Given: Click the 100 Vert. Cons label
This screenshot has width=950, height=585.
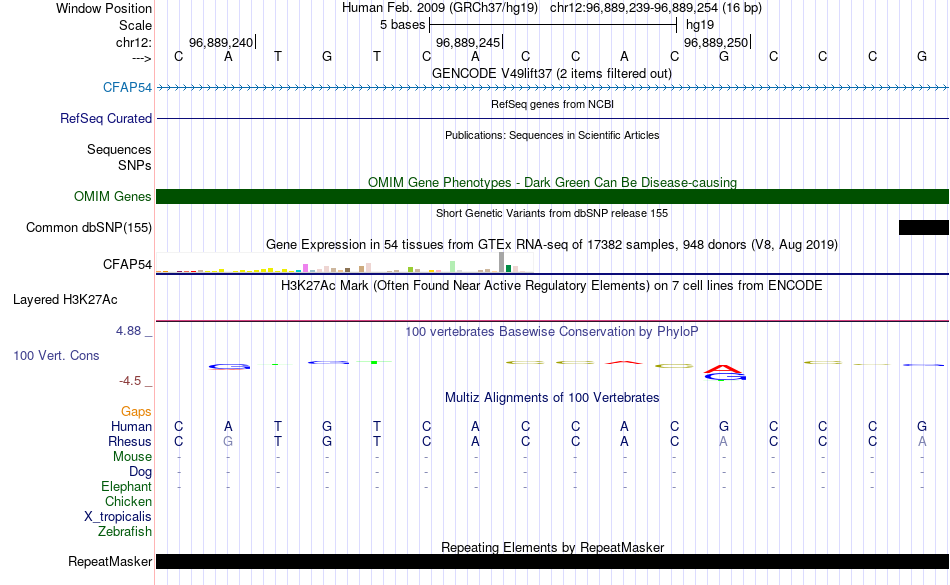Looking at the screenshot, I should point(56,355).
